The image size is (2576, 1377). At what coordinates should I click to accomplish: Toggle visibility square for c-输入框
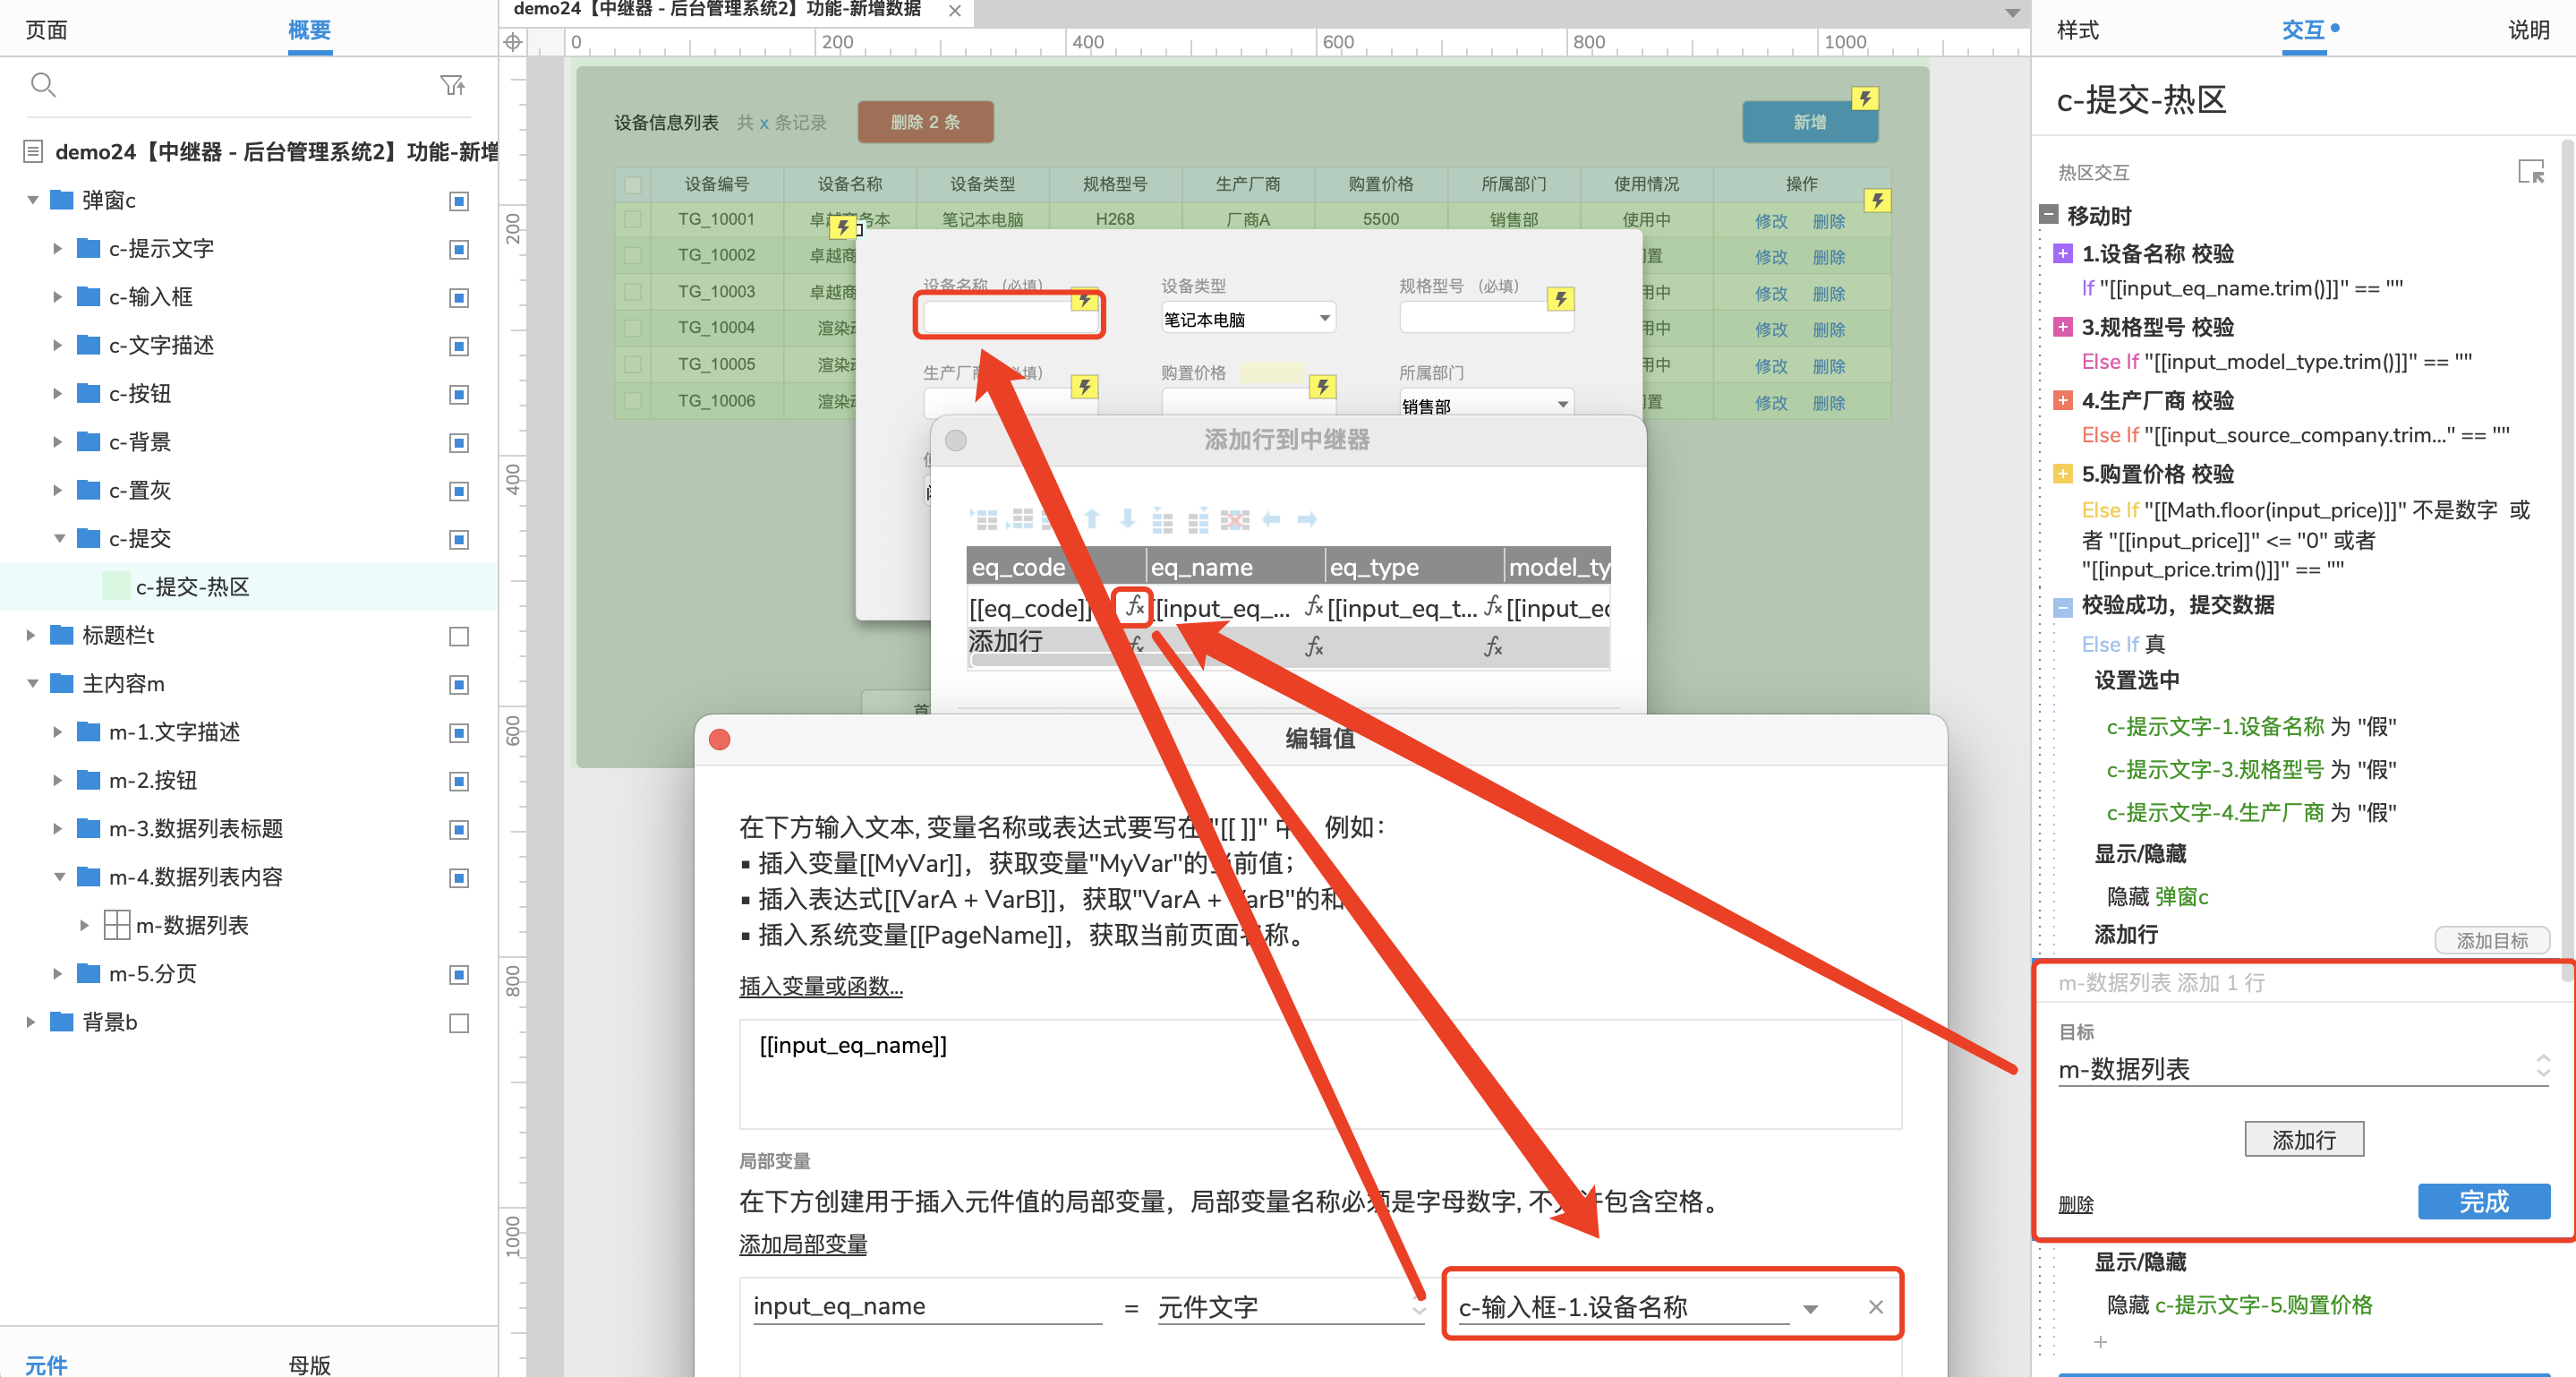pyautogui.click(x=459, y=298)
